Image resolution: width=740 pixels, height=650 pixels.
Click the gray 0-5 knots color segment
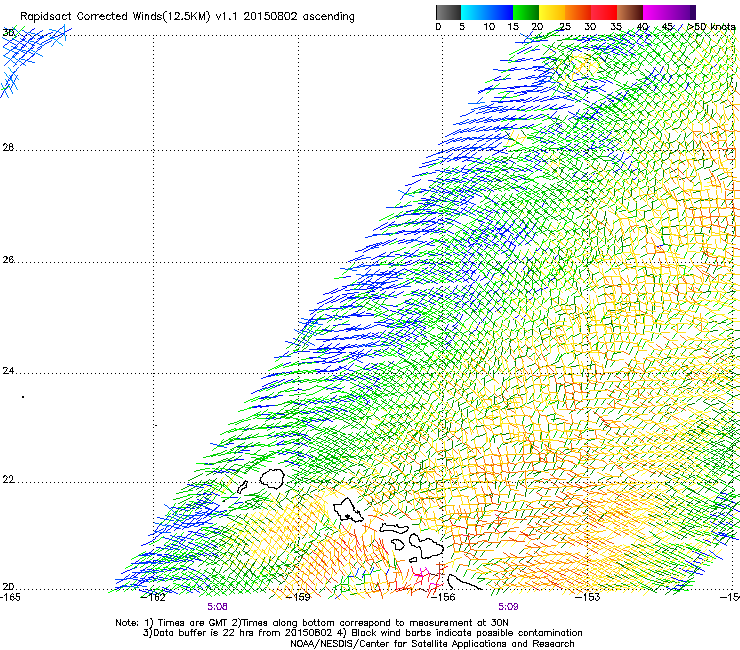click(448, 12)
